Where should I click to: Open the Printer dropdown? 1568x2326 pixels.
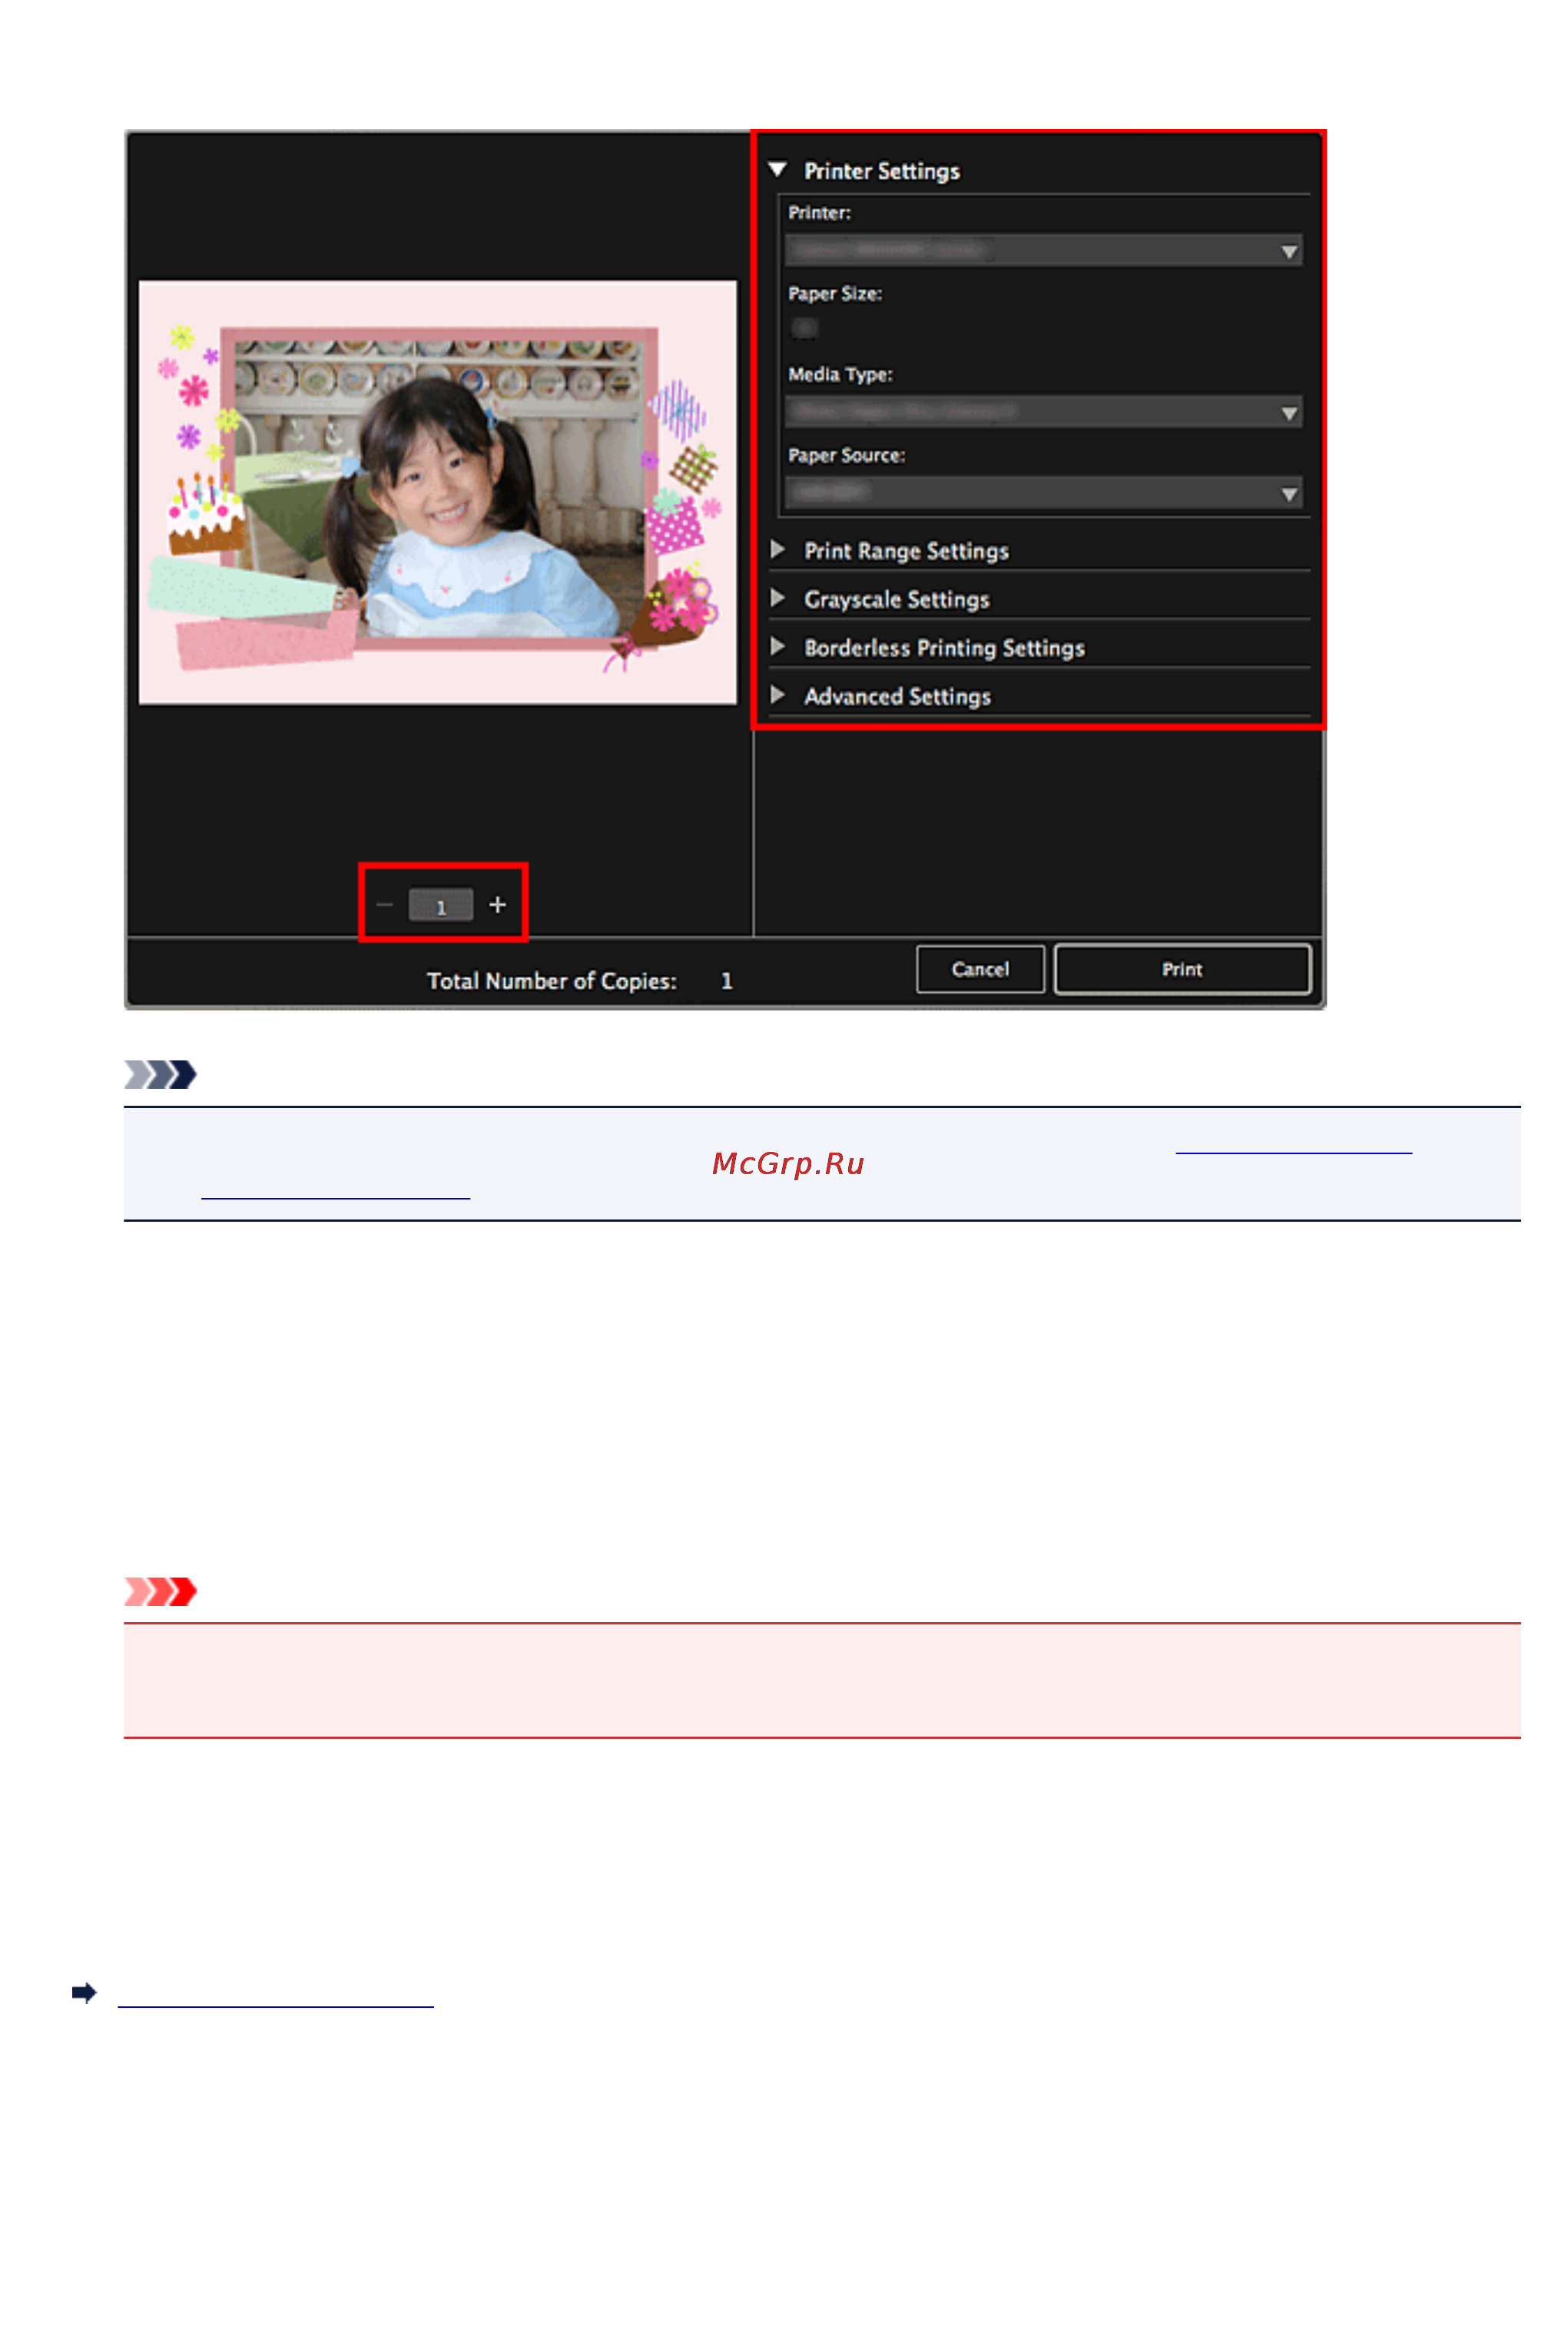pyautogui.click(x=1043, y=250)
